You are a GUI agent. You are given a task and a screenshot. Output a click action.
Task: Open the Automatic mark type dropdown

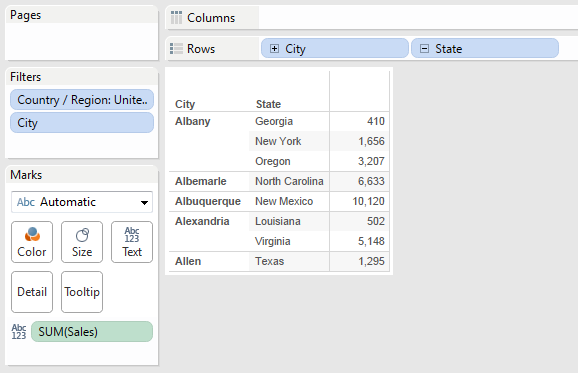(82, 202)
